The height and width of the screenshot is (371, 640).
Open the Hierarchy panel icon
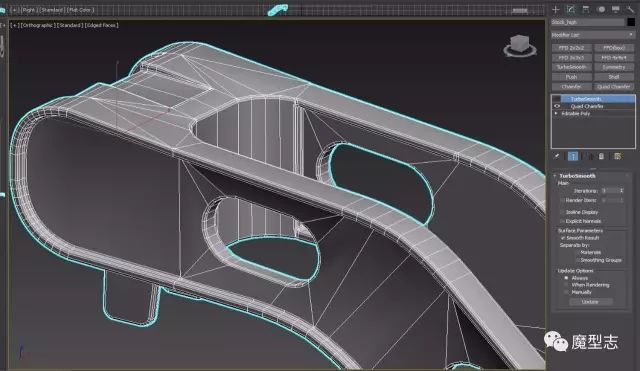click(x=586, y=9)
